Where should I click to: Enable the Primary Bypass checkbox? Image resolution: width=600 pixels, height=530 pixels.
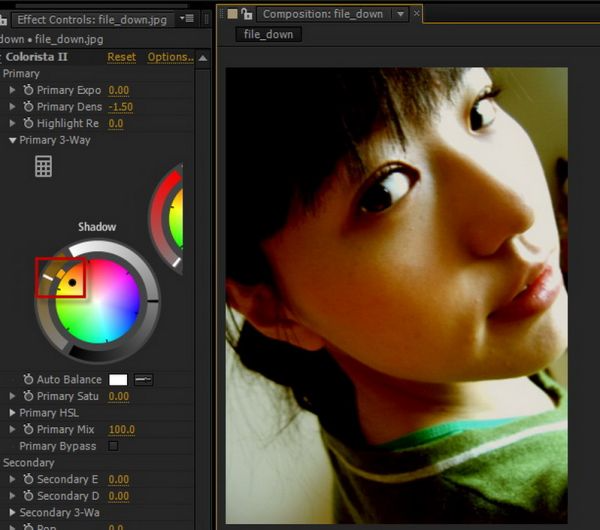[x=113, y=446]
